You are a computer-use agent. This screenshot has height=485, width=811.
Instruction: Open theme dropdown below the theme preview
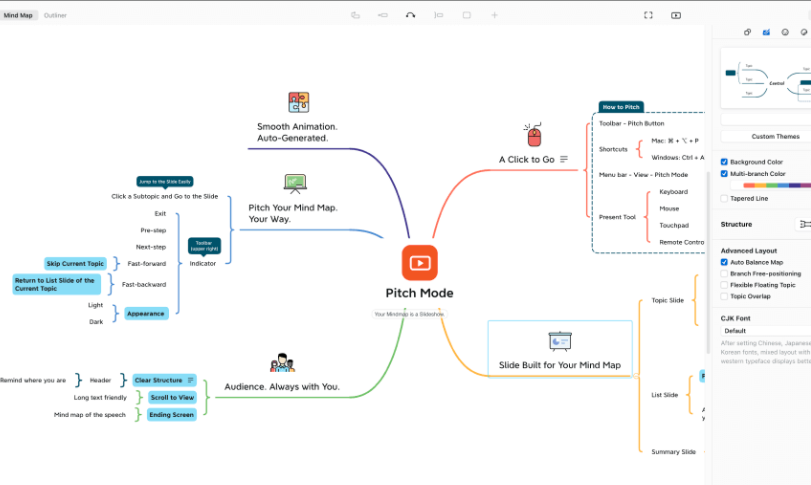point(765,119)
